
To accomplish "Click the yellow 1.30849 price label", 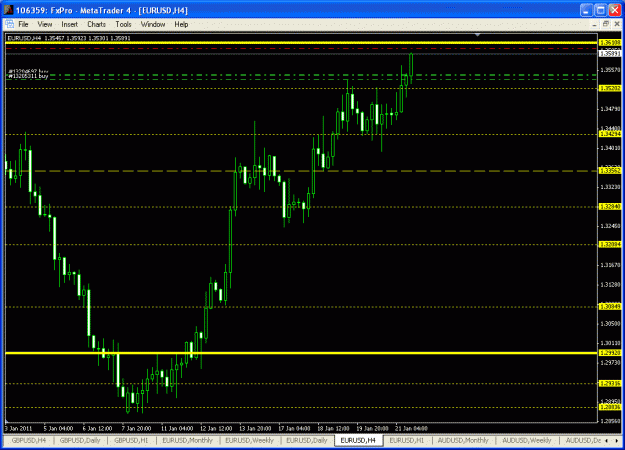I will pos(610,307).
